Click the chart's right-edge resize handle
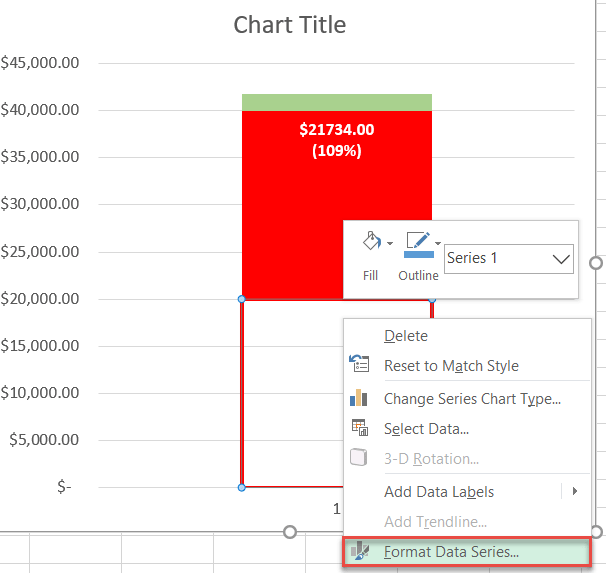 click(597, 263)
